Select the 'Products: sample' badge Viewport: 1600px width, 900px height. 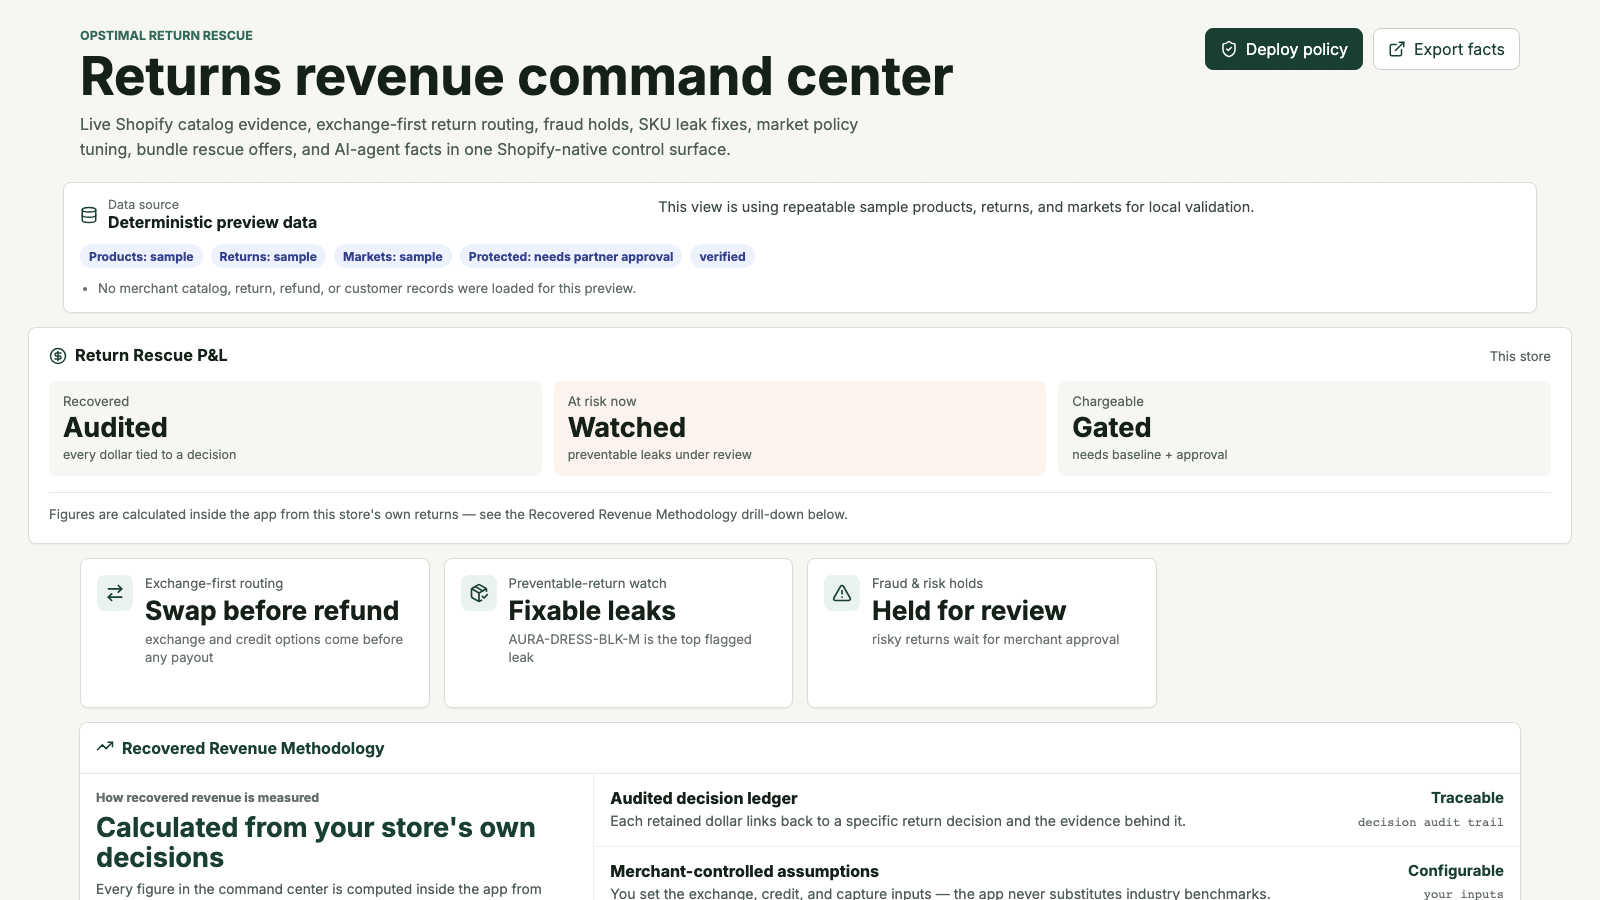(x=141, y=257)
